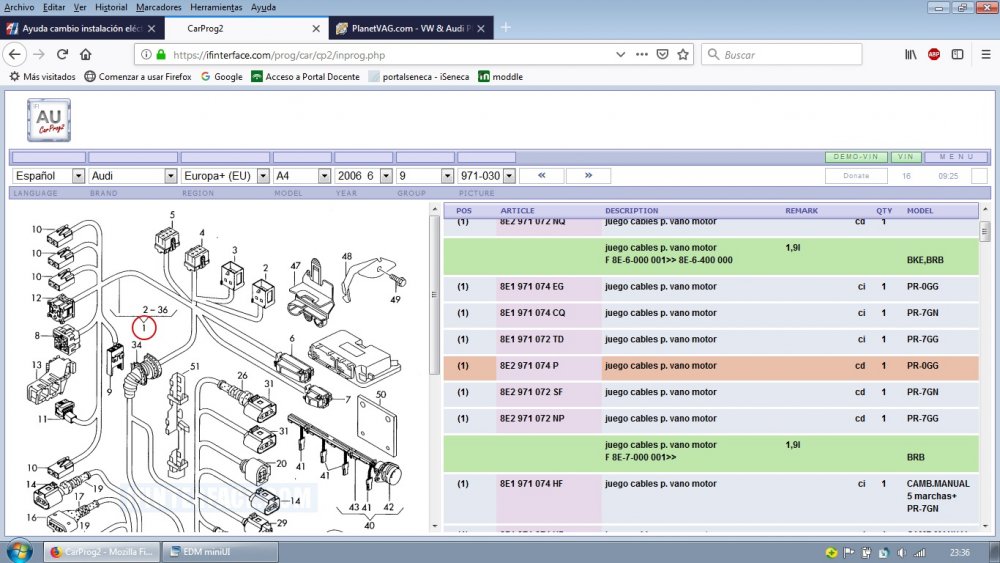Click diagram panel vertical scrollbar

(x=434, y=295)
